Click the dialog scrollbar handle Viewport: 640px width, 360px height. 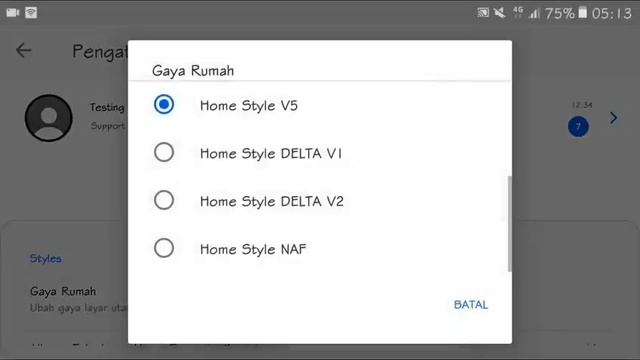pyautogui.click(x=509, y=224)
